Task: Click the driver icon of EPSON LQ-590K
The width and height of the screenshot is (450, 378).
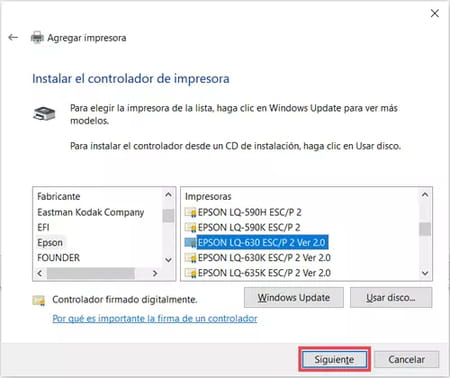Action: 190,228
